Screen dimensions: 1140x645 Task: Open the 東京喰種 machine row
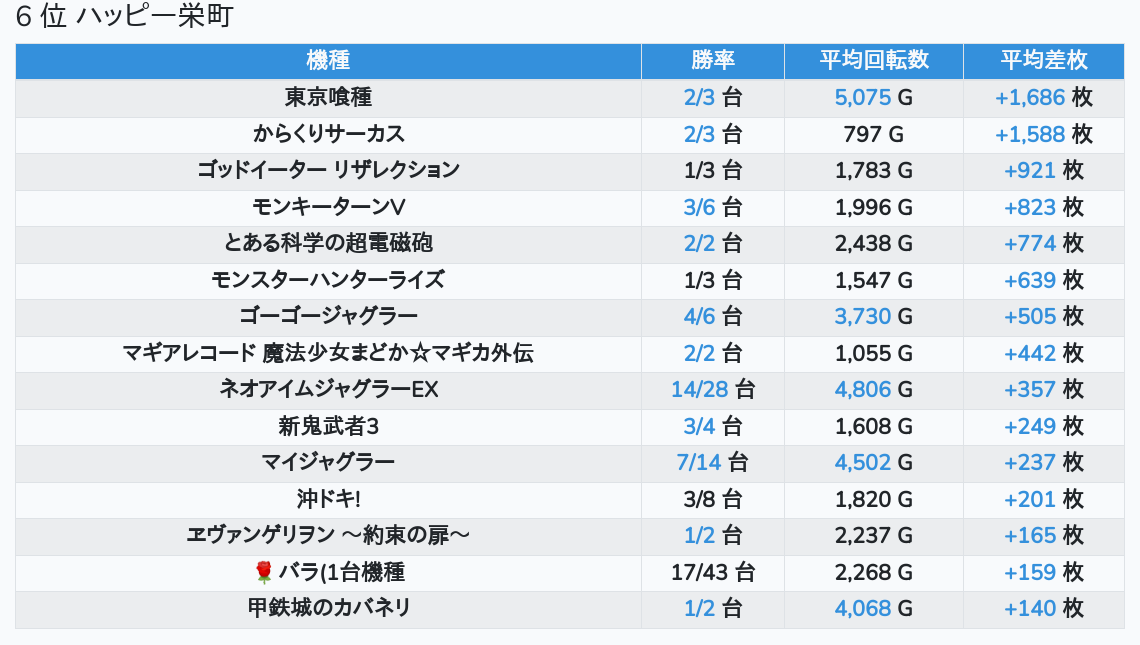click(x=328, y=98)
